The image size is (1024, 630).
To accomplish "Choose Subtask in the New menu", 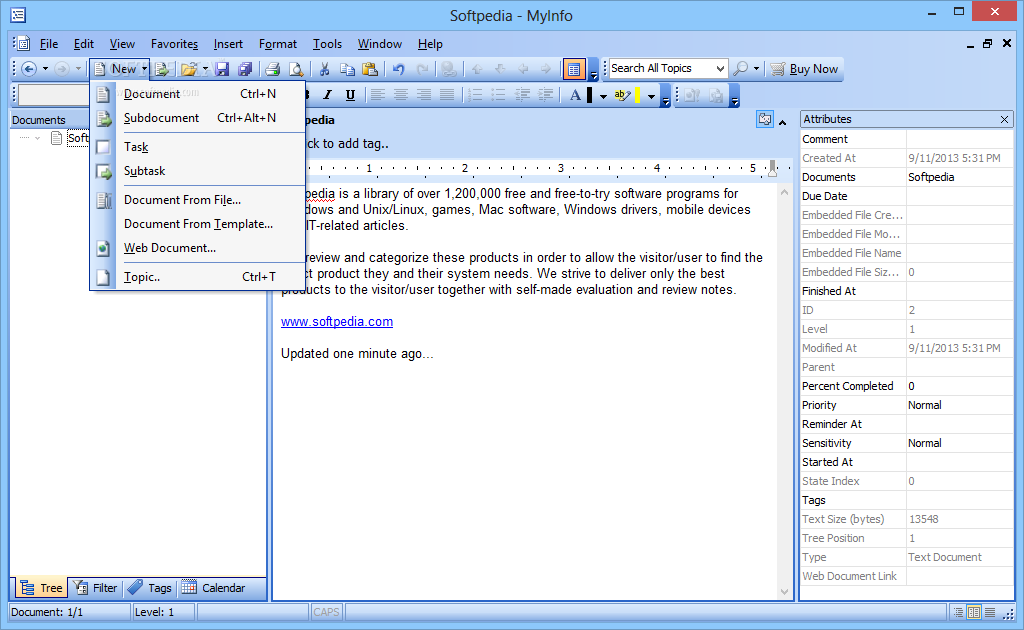I will pos(198,171).
